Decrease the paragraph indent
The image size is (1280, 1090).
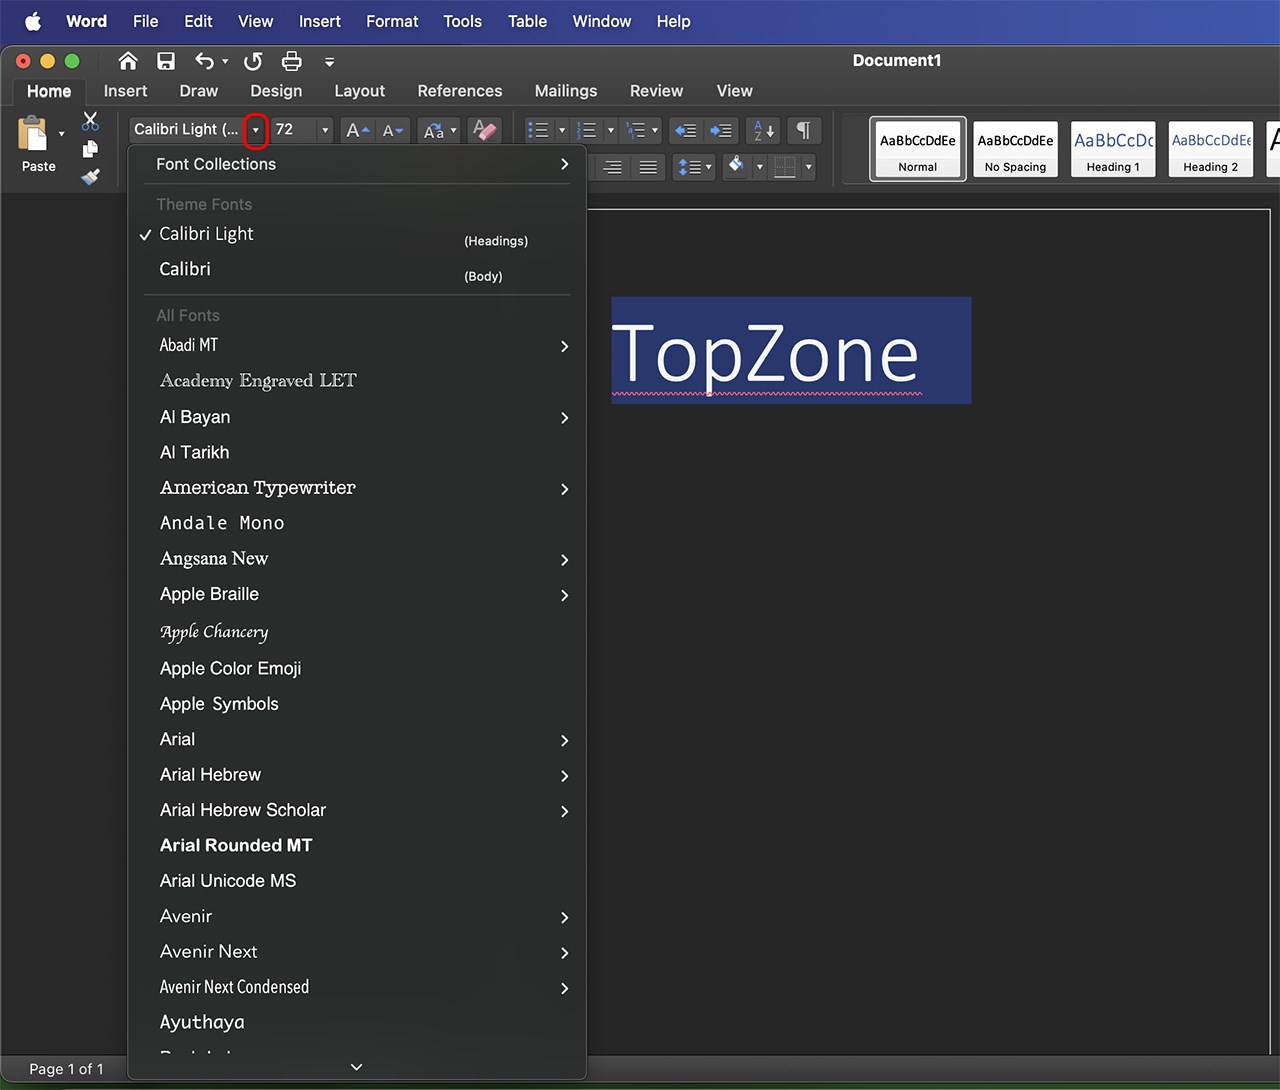tap(685, 130)
